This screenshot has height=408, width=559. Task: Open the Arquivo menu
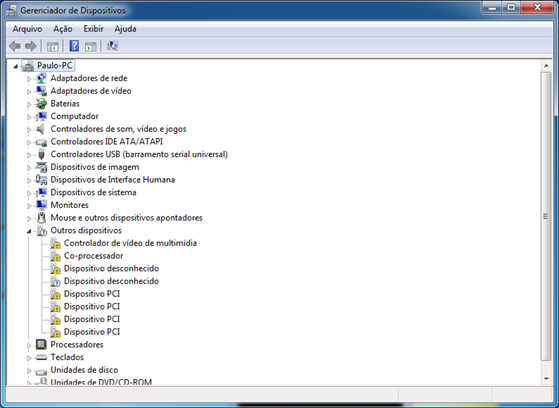click(x=27, y=29)
